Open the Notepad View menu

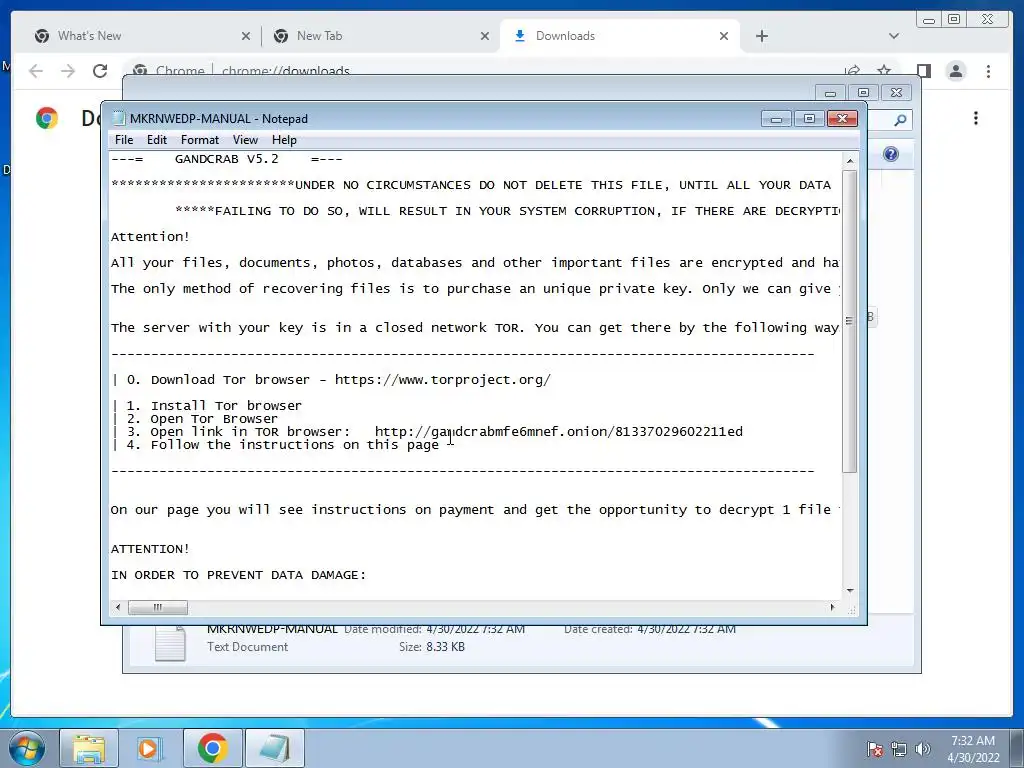pyautogui.click(x=245, y=140)
